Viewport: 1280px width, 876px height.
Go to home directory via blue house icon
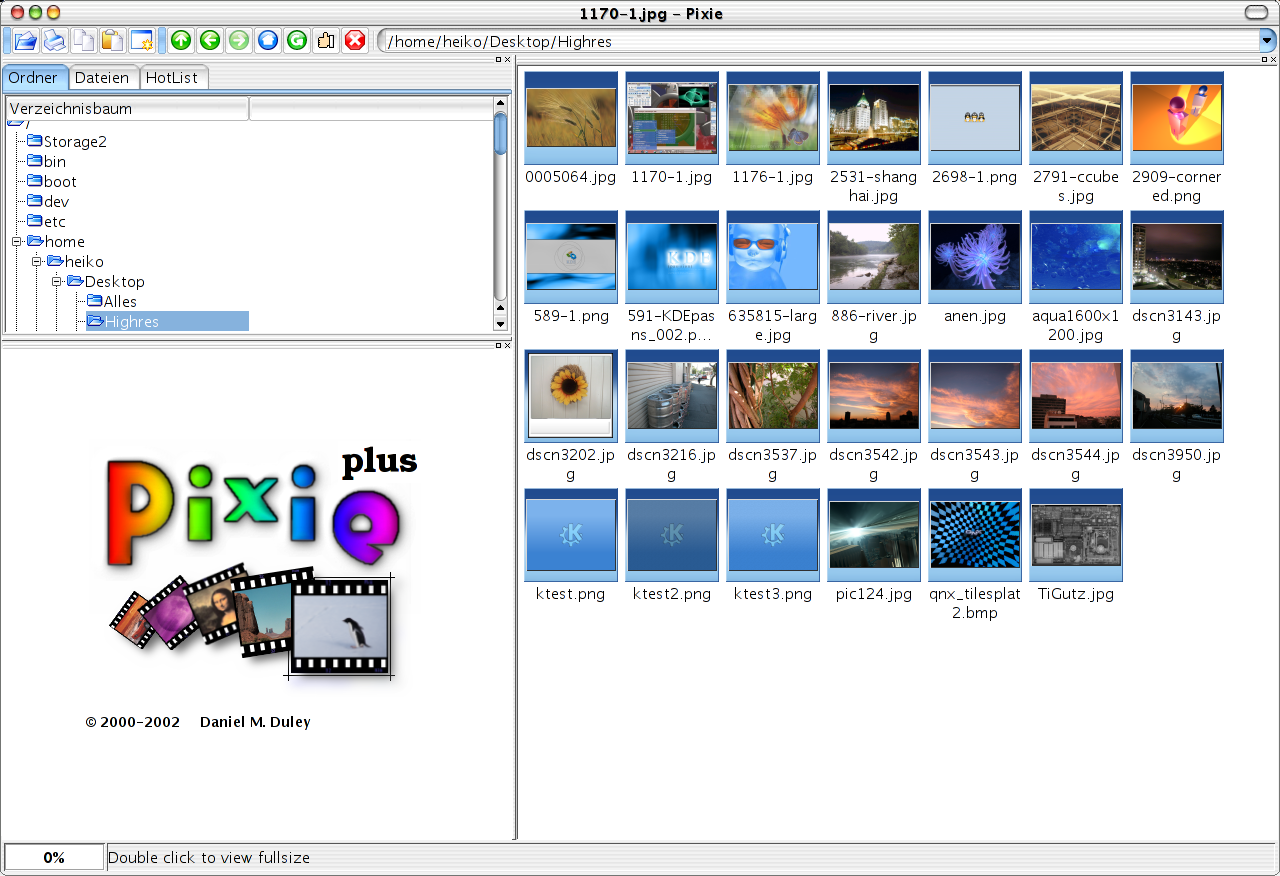pos(268,41)
